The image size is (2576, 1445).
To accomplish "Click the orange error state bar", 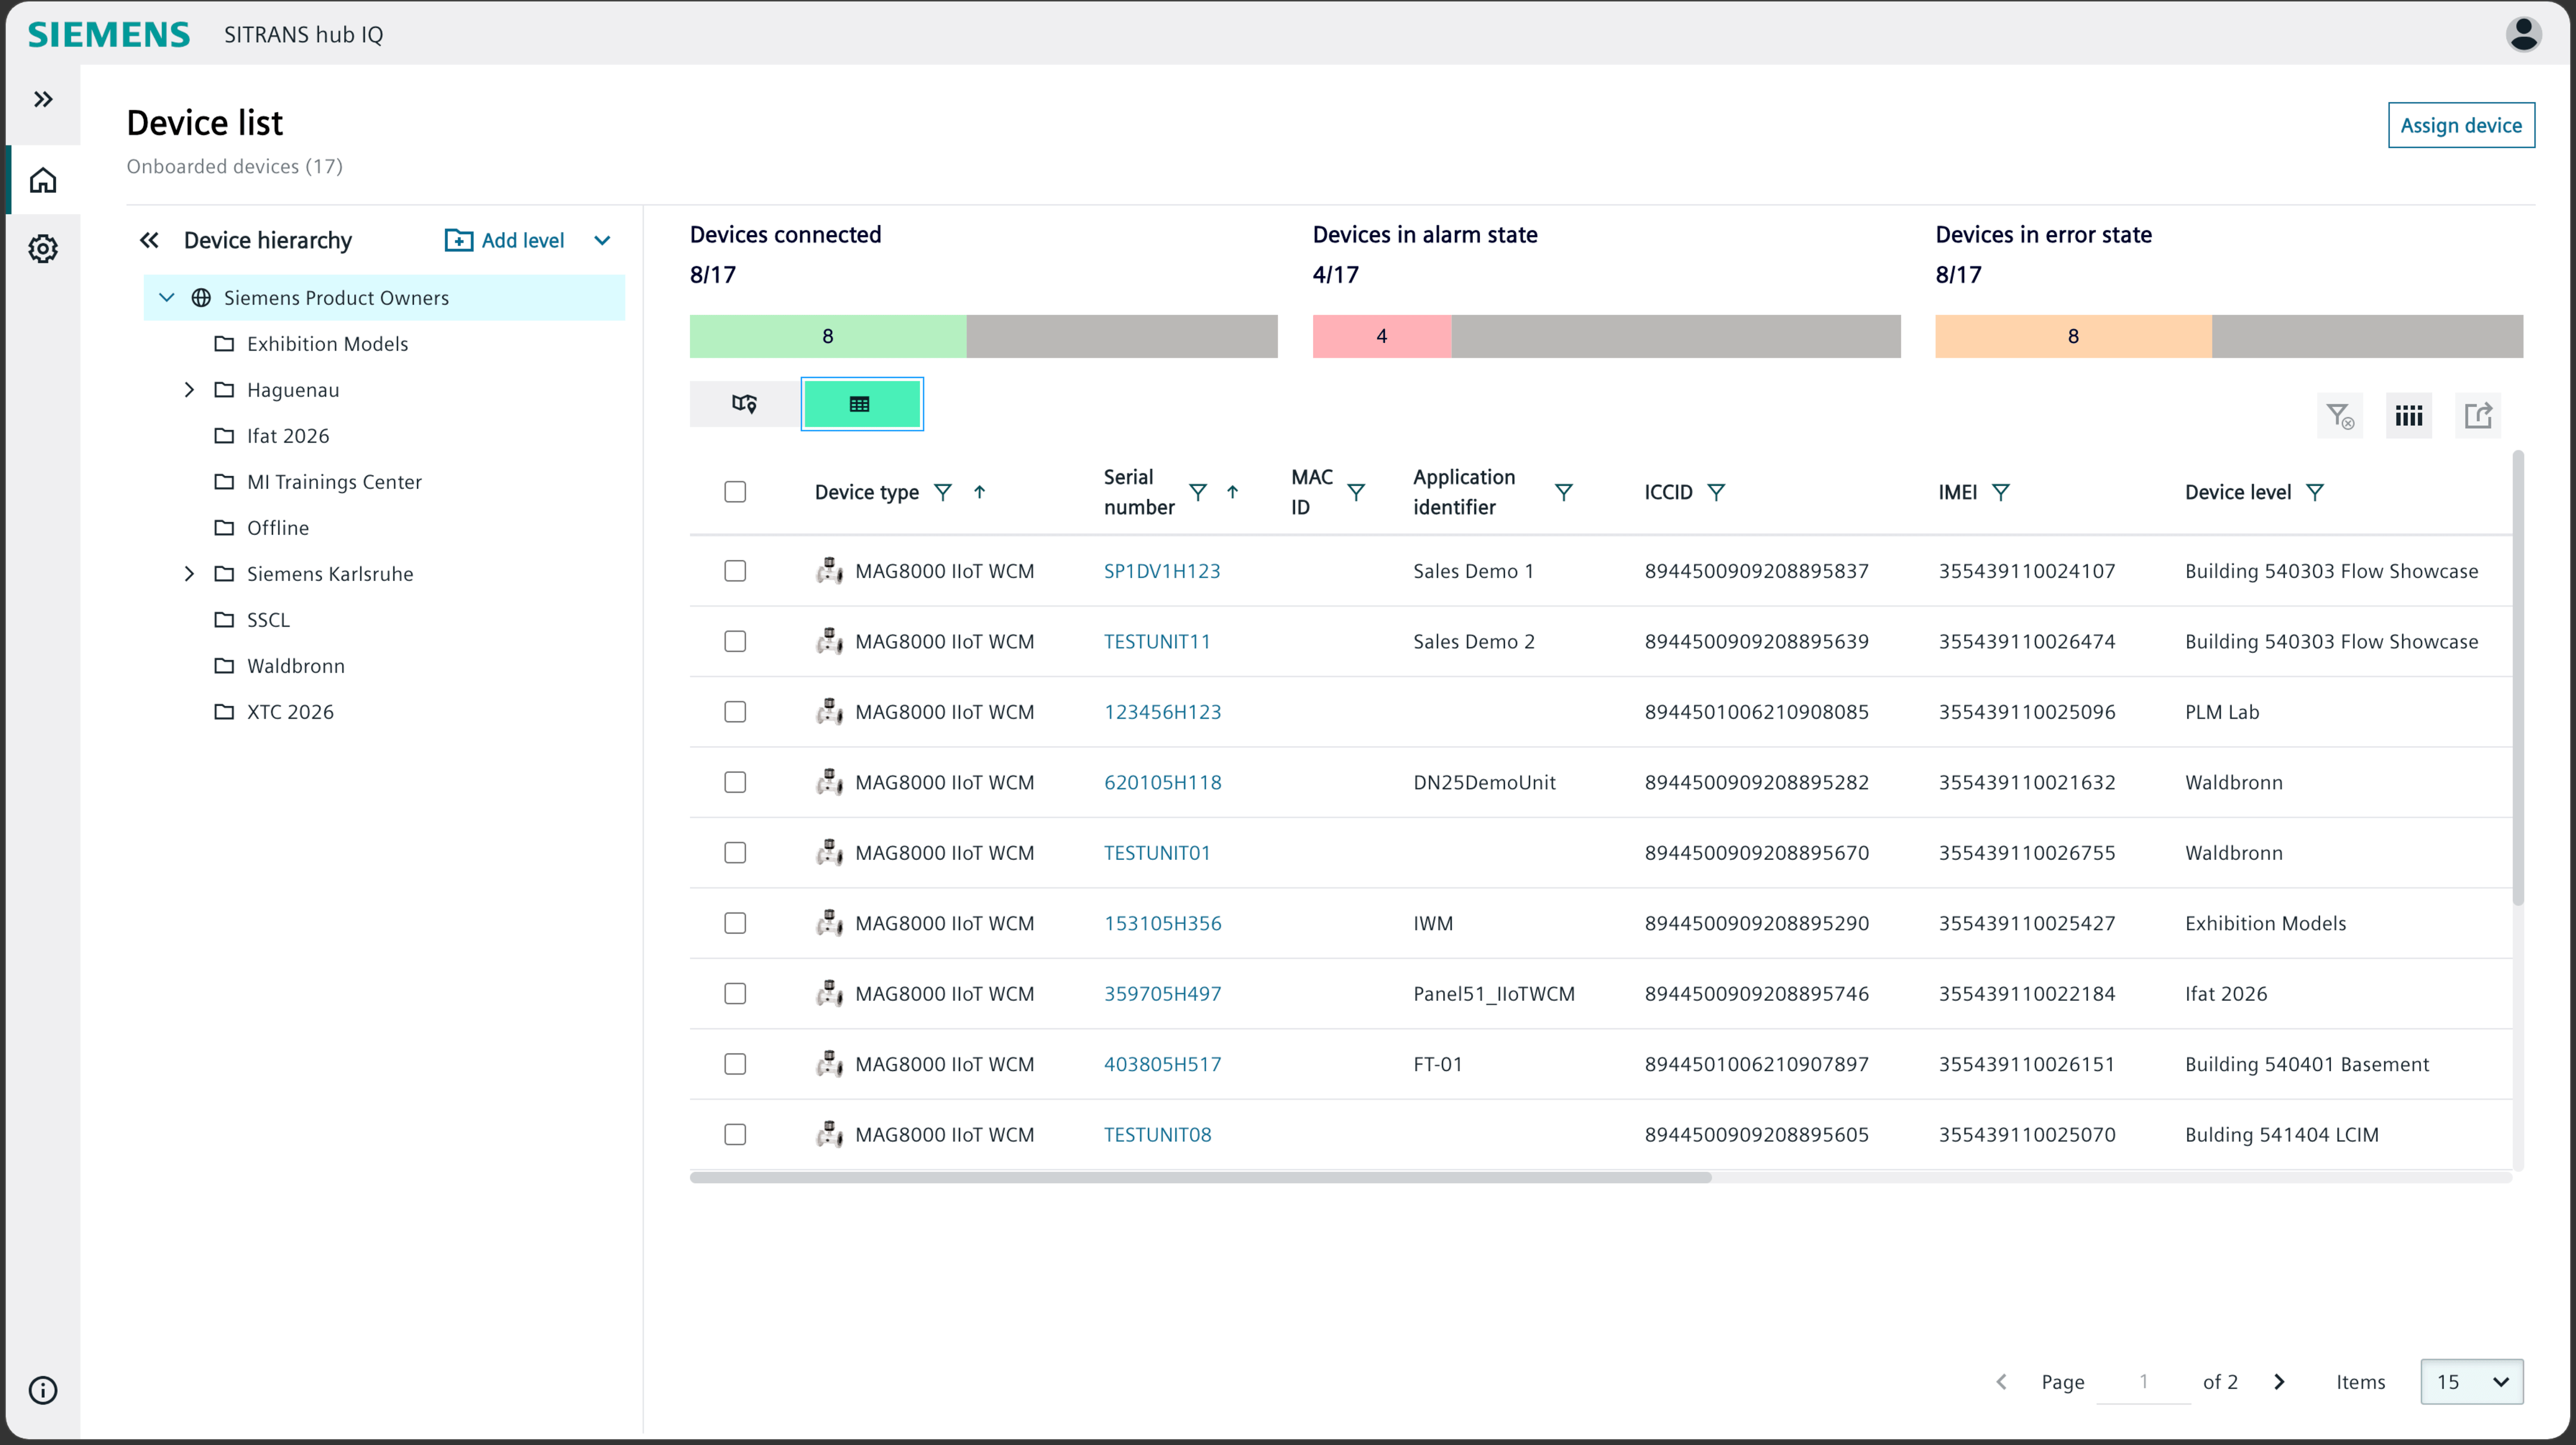I will 2073,336.
